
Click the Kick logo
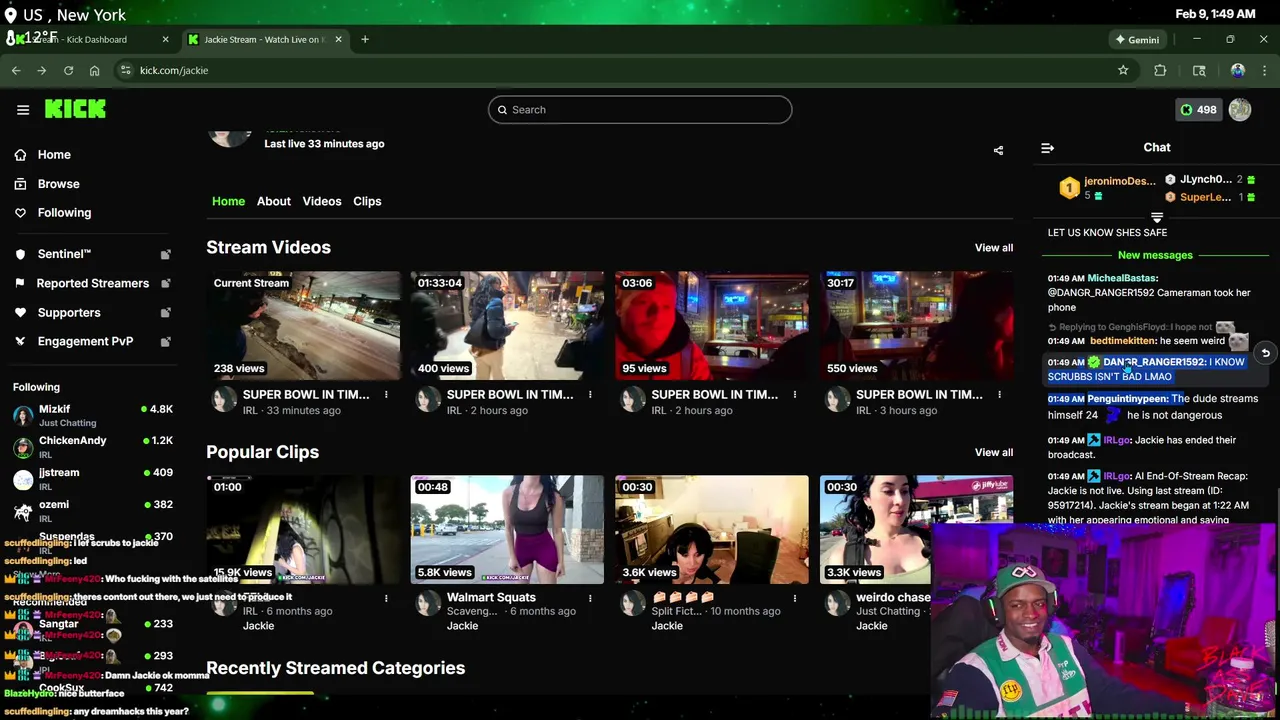click(x=75, y=109)
